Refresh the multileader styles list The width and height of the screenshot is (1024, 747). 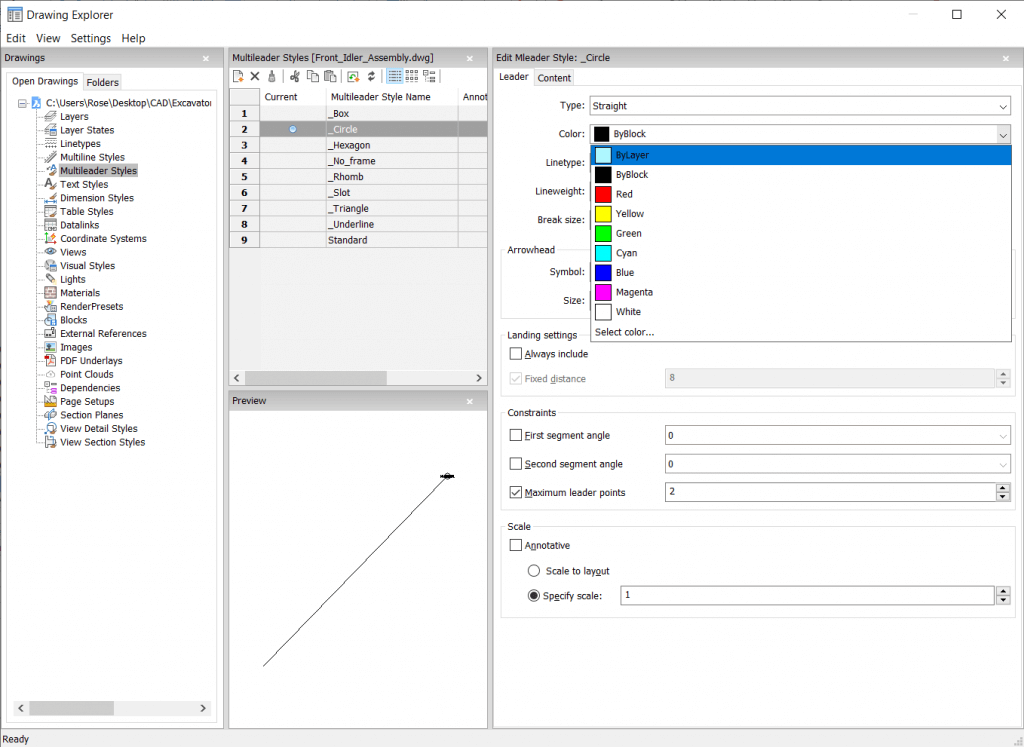(x=372, y=76)
